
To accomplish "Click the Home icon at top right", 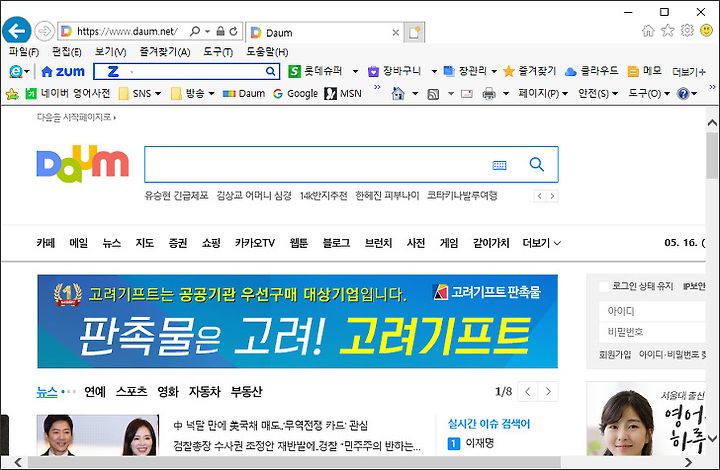I will click(648, 31).
